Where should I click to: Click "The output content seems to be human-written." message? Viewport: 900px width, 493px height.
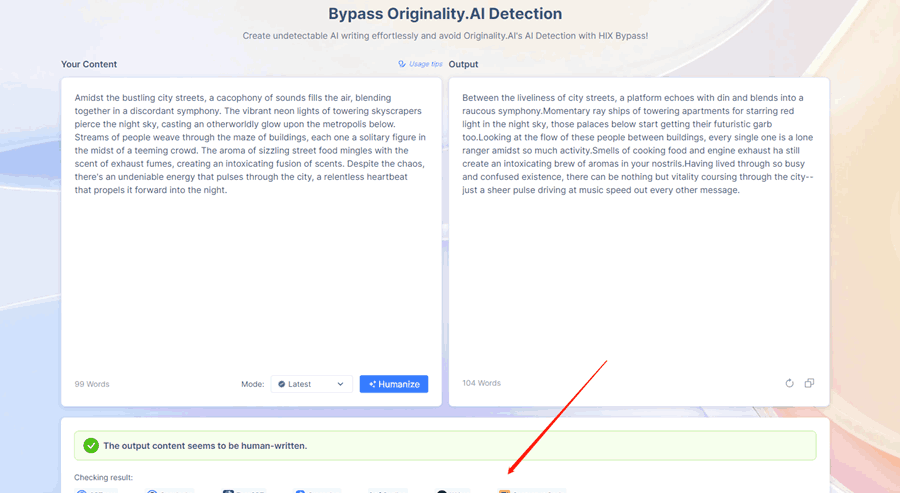pyautogui.click(x=205, y=445)
